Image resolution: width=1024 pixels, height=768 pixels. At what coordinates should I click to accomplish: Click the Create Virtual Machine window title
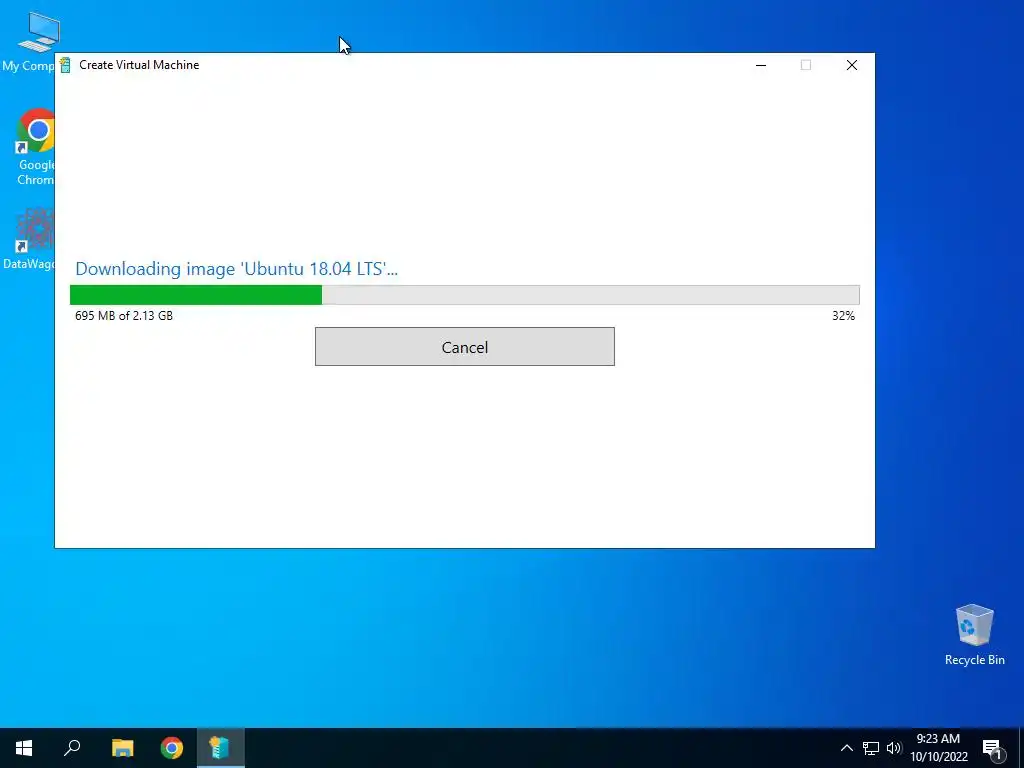(x=139, y=65)
